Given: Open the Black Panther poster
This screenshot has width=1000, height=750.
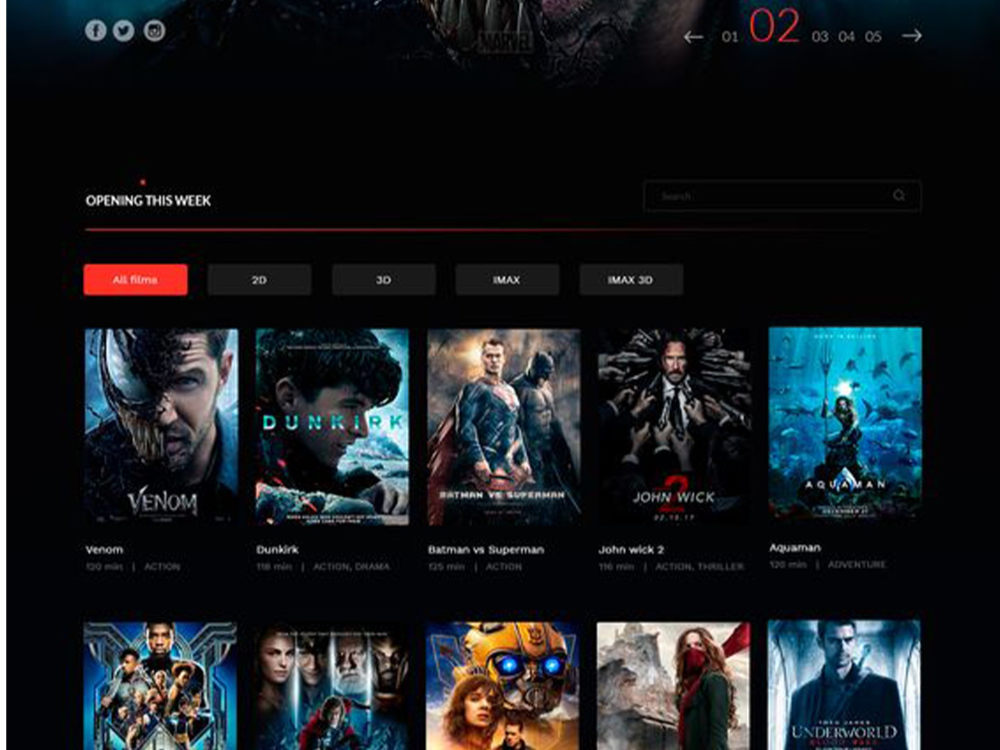Looking at the screenshot, I should coord(160,686).
